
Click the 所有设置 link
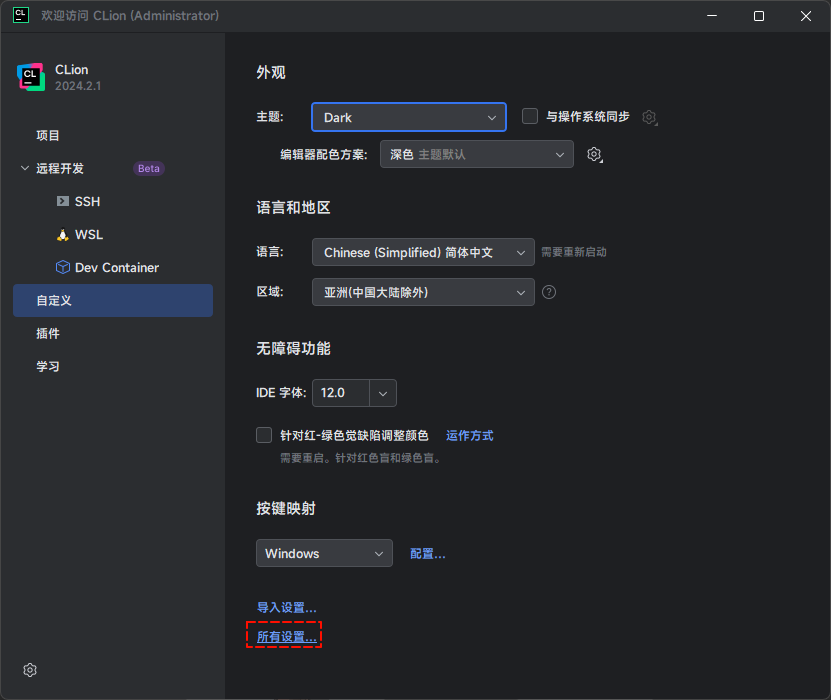pyautogui.click(x=283, y=635)
